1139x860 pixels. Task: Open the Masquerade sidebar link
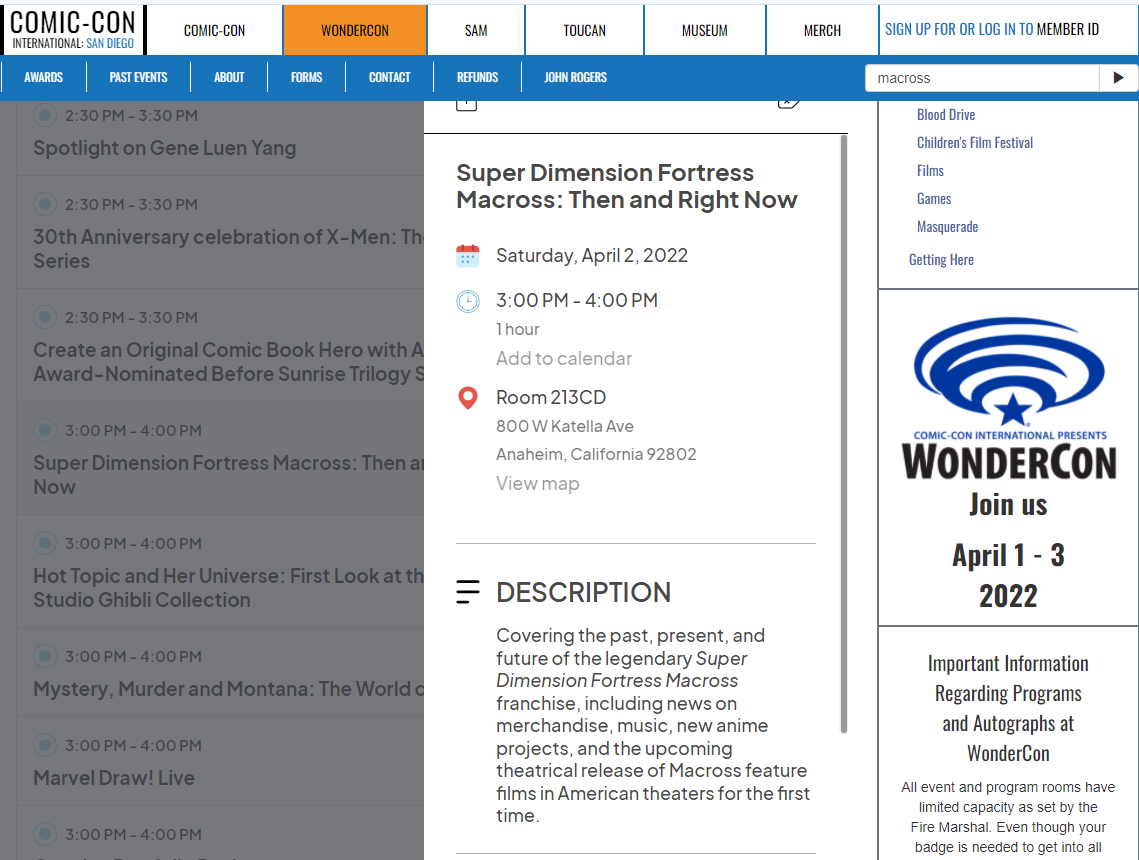pos(947,227)
